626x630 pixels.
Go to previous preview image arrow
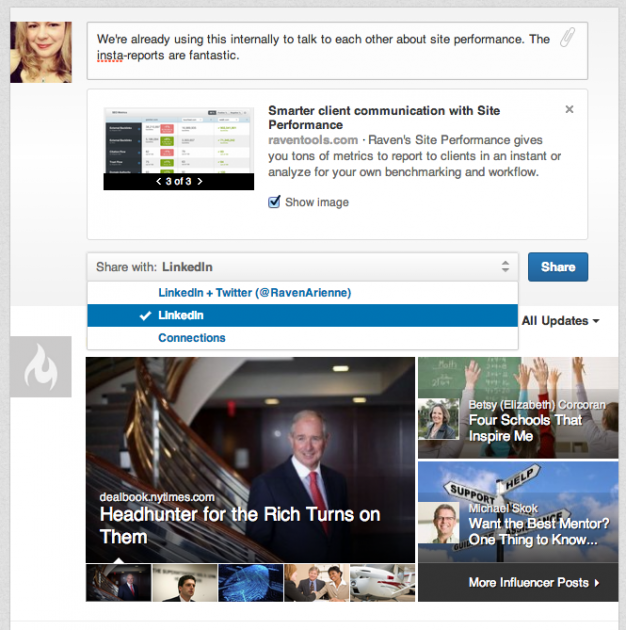click(159, 181)
